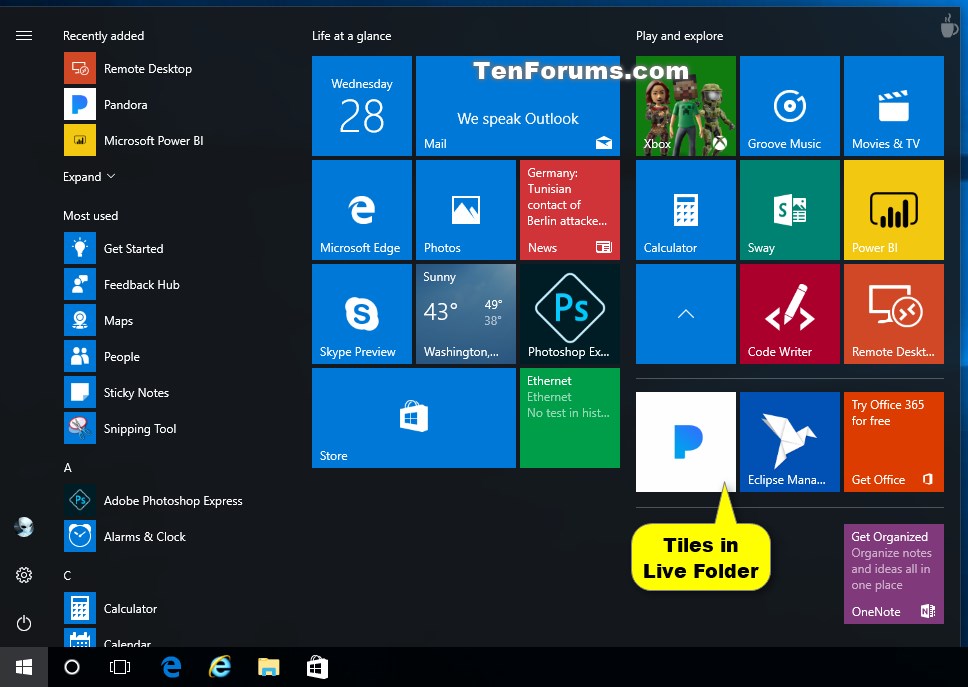This screenshot has height=687, width=968.
Task: Open the Calculator tile in Play and explore
Action: (686, 210)
